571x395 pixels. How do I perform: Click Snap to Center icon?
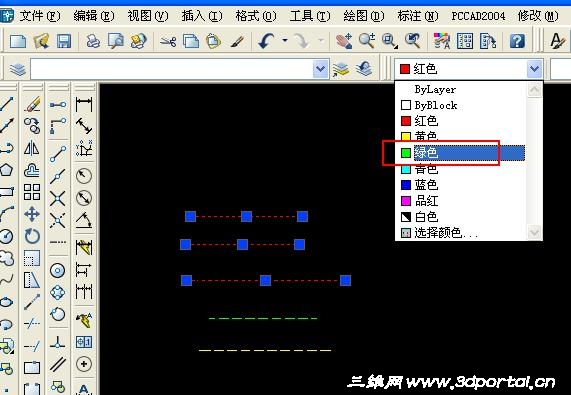pyautogui.click(x=58, y=270)
